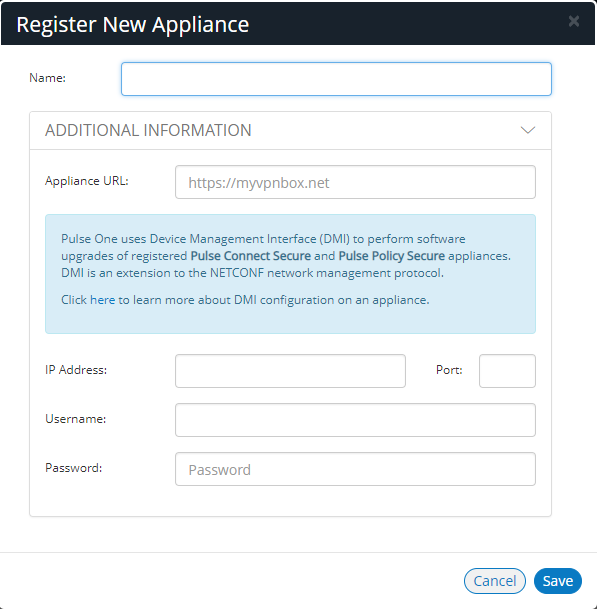
Task: Click the 'Port:' label
Action: (x=449, y=370)
